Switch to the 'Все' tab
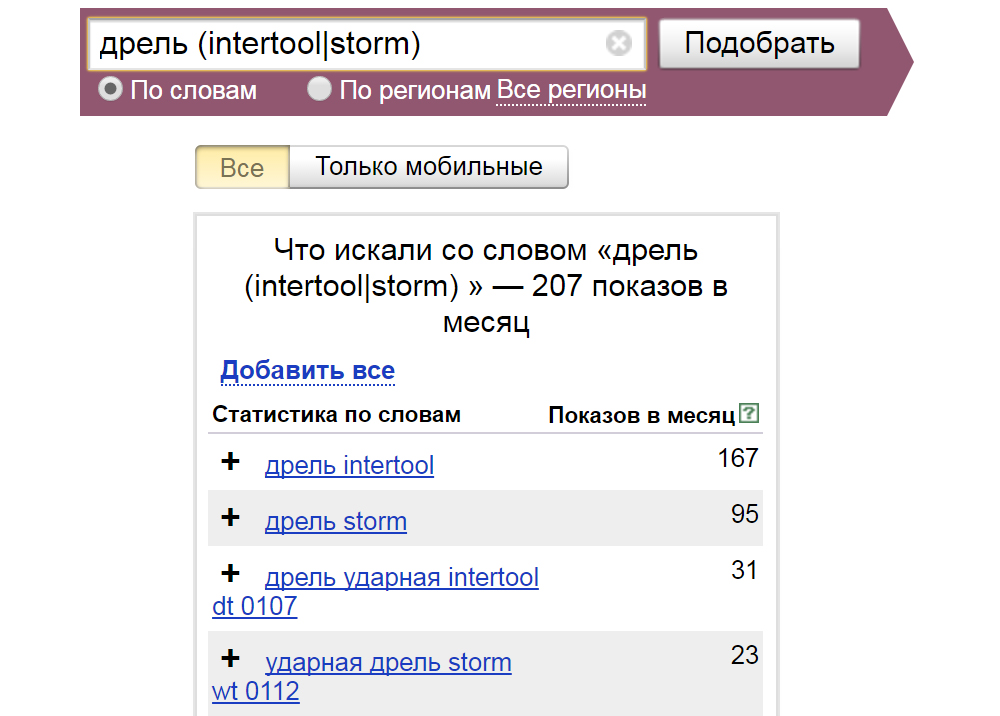The image size is (1000, 716). coord(242,167)
